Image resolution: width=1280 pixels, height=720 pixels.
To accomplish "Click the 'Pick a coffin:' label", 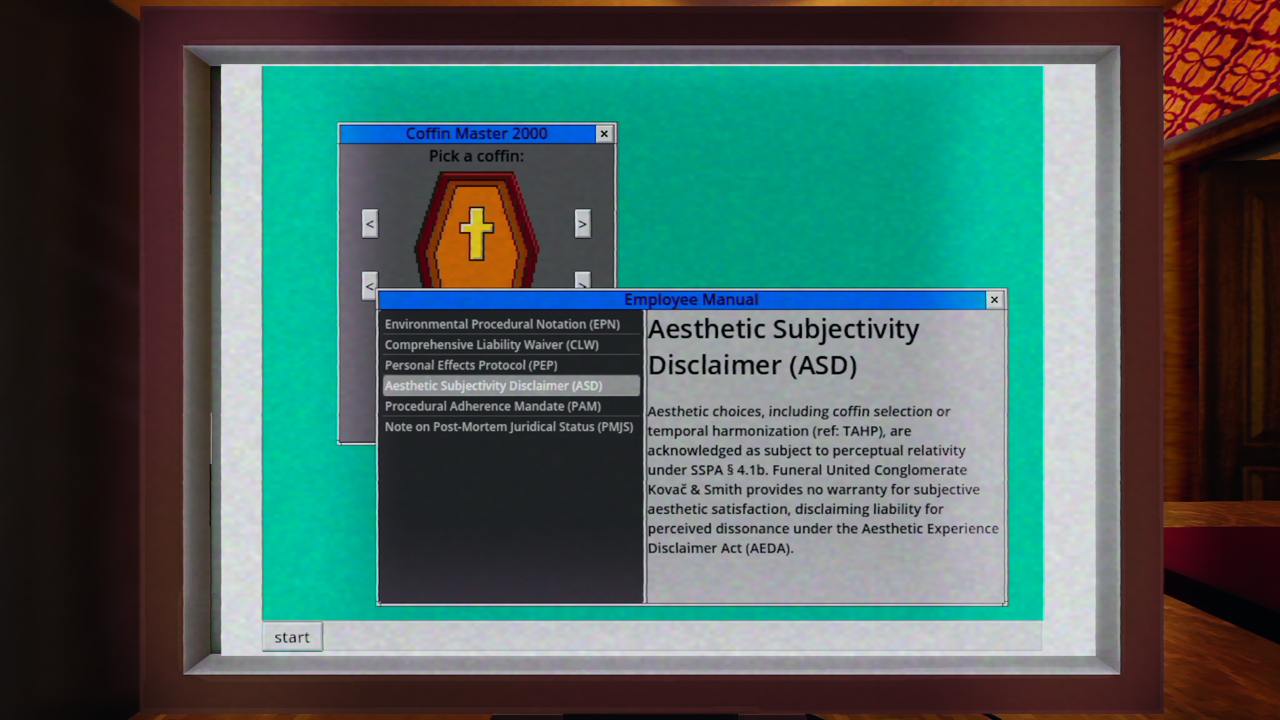I will [x=476, y=156].
